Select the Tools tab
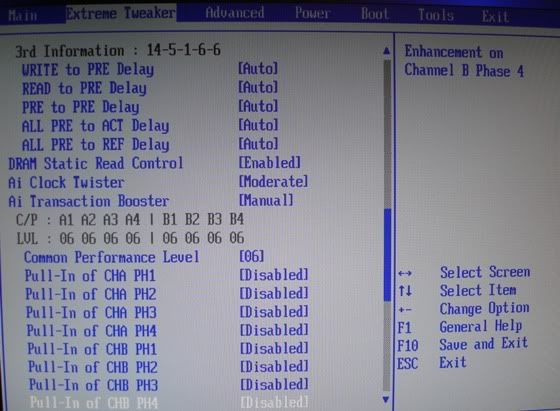The height and width of the screenshot is (411, 560). [436, 15]
